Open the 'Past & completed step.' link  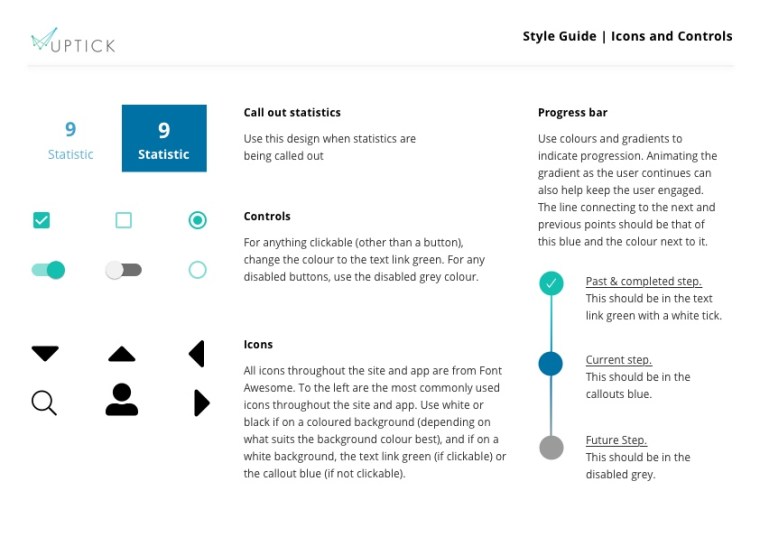(x=643, y=282)
